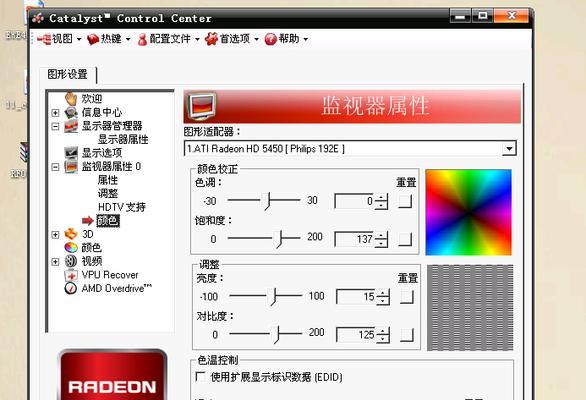Open the 图形适配器 dropdown list
The width and height of the screenshot is (586, 400).
[x=509, y=149]
